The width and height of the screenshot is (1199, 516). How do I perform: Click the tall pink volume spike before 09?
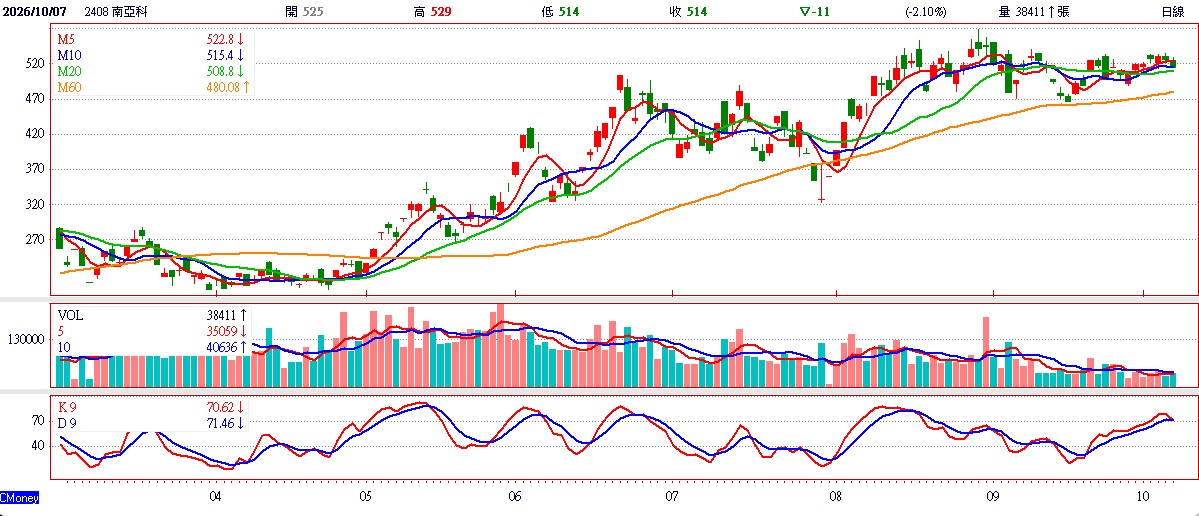[x=986, y=352]
